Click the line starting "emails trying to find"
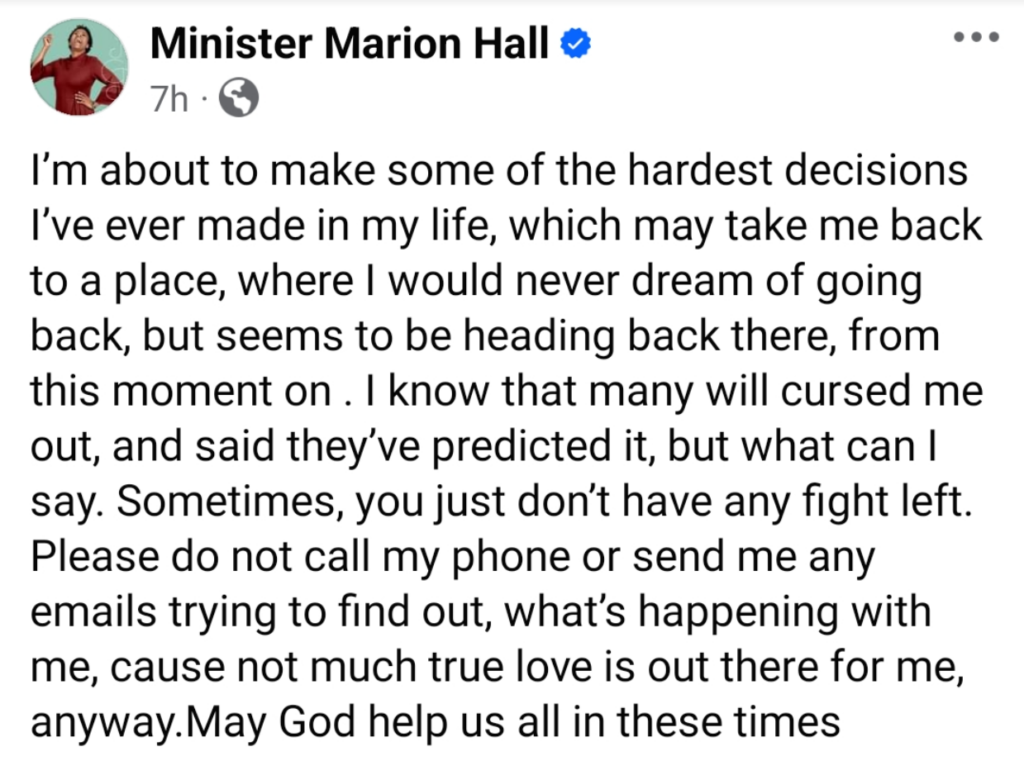 point(481,613)
